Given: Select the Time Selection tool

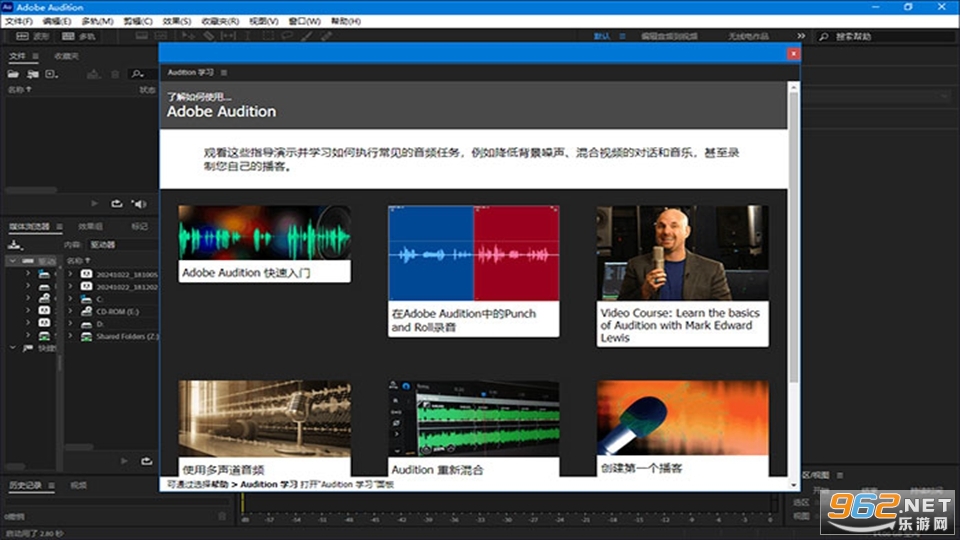Looking at the screenshot, I should point(248,37).
